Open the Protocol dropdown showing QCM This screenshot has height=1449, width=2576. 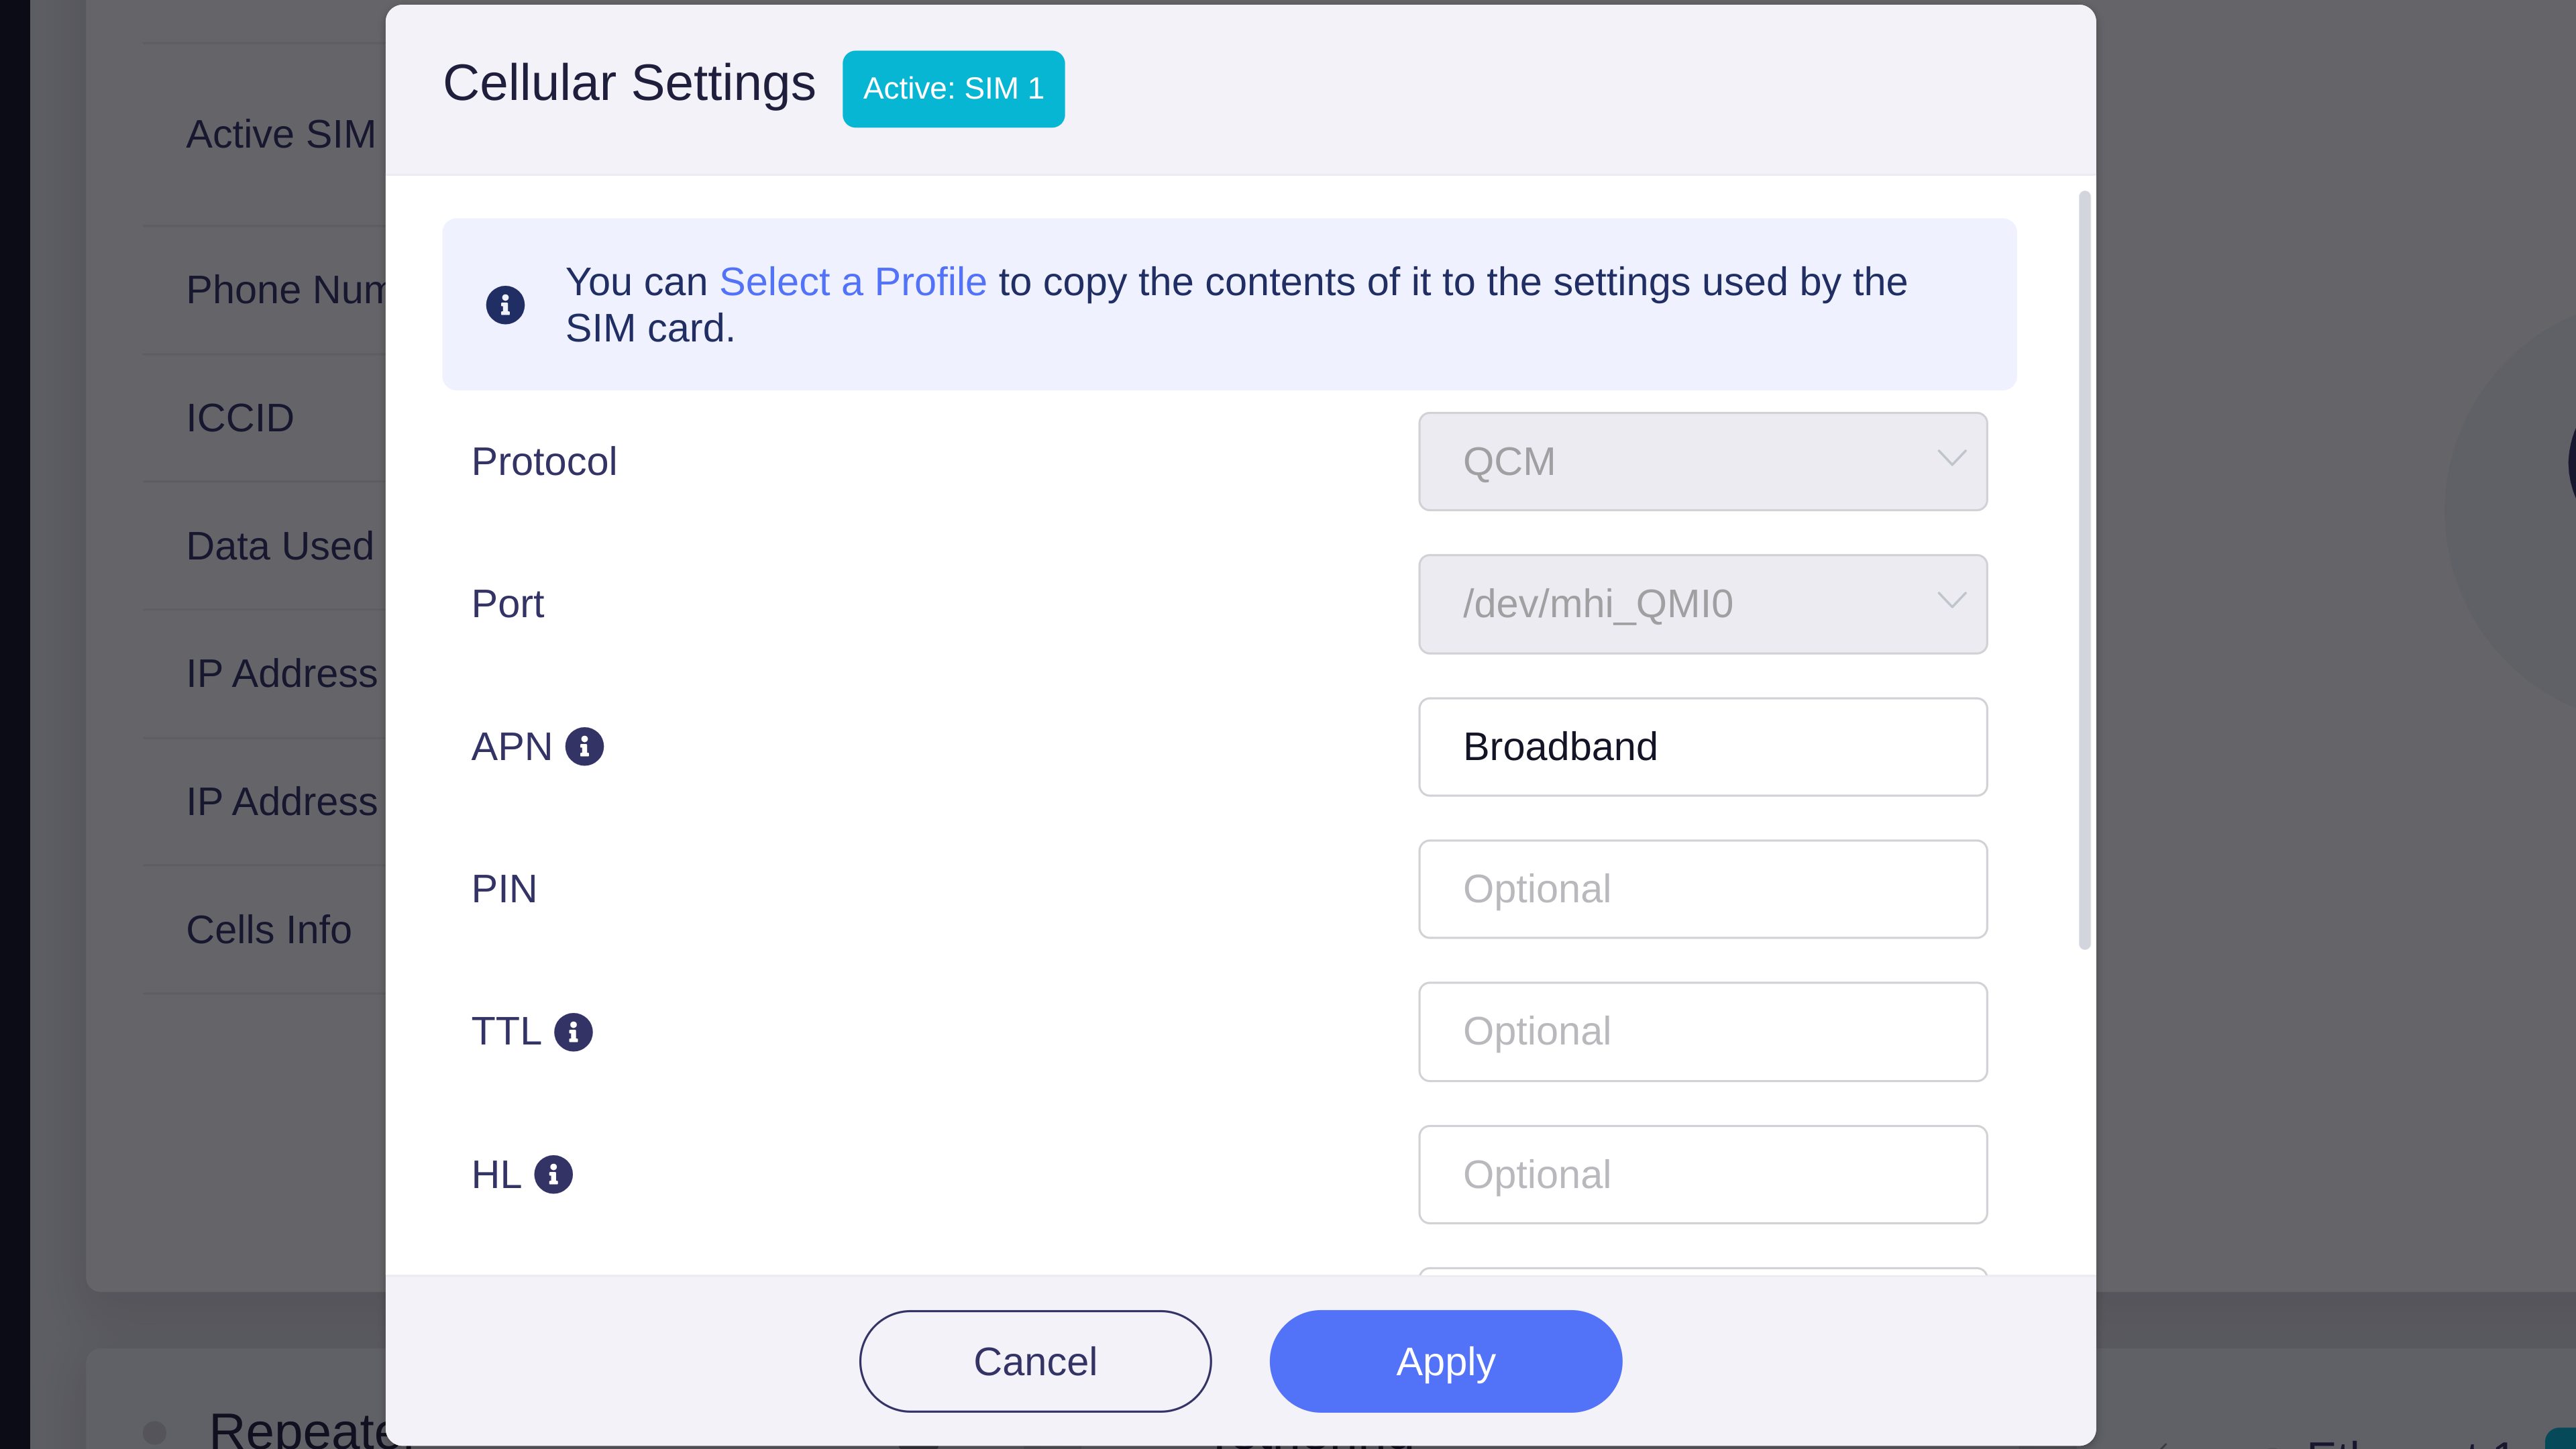click(x=1702, y=462)
